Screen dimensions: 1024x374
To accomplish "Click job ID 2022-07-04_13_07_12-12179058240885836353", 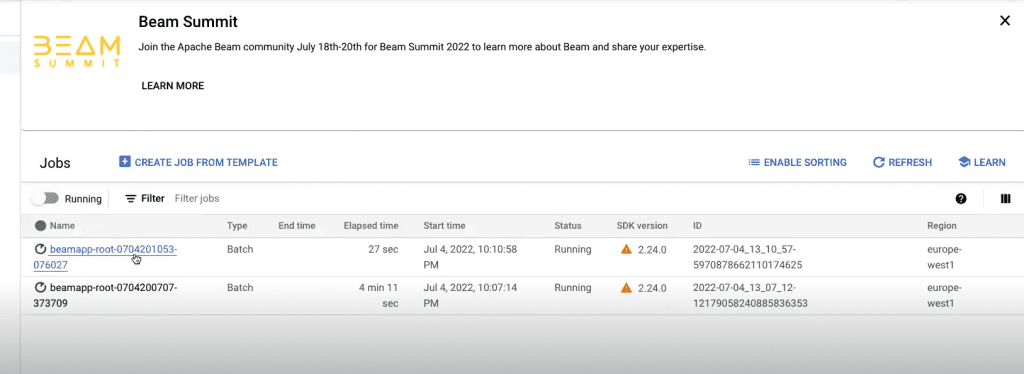I will click(750, 295).
